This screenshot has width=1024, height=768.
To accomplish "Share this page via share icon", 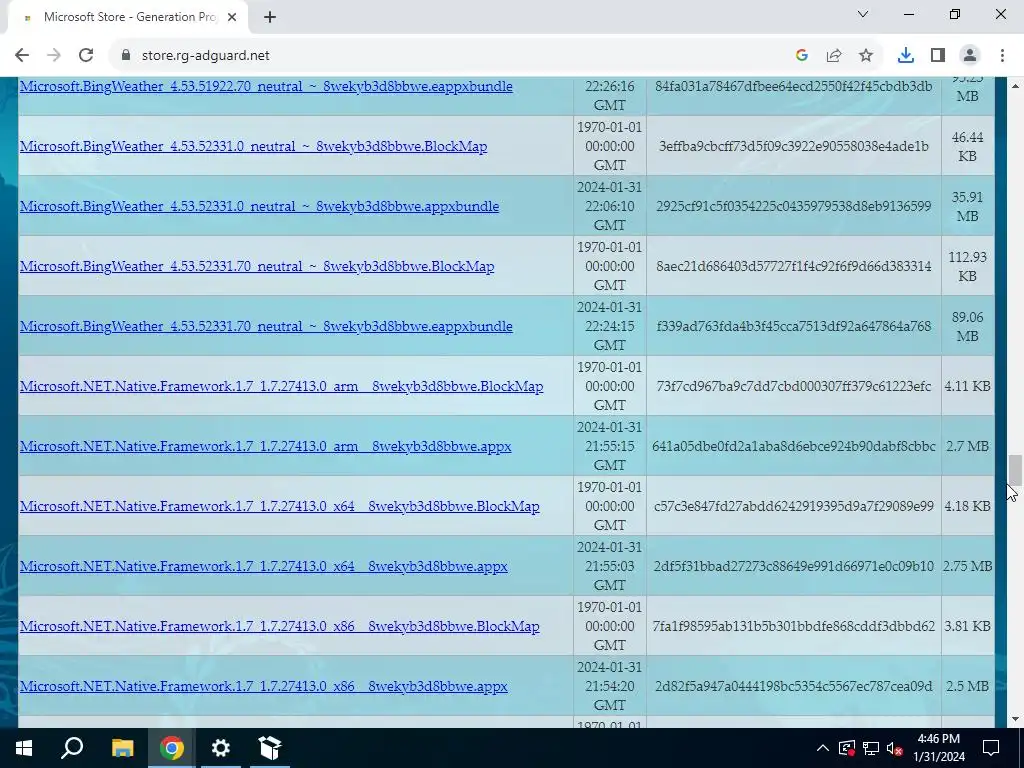I will tap(834, 56).
